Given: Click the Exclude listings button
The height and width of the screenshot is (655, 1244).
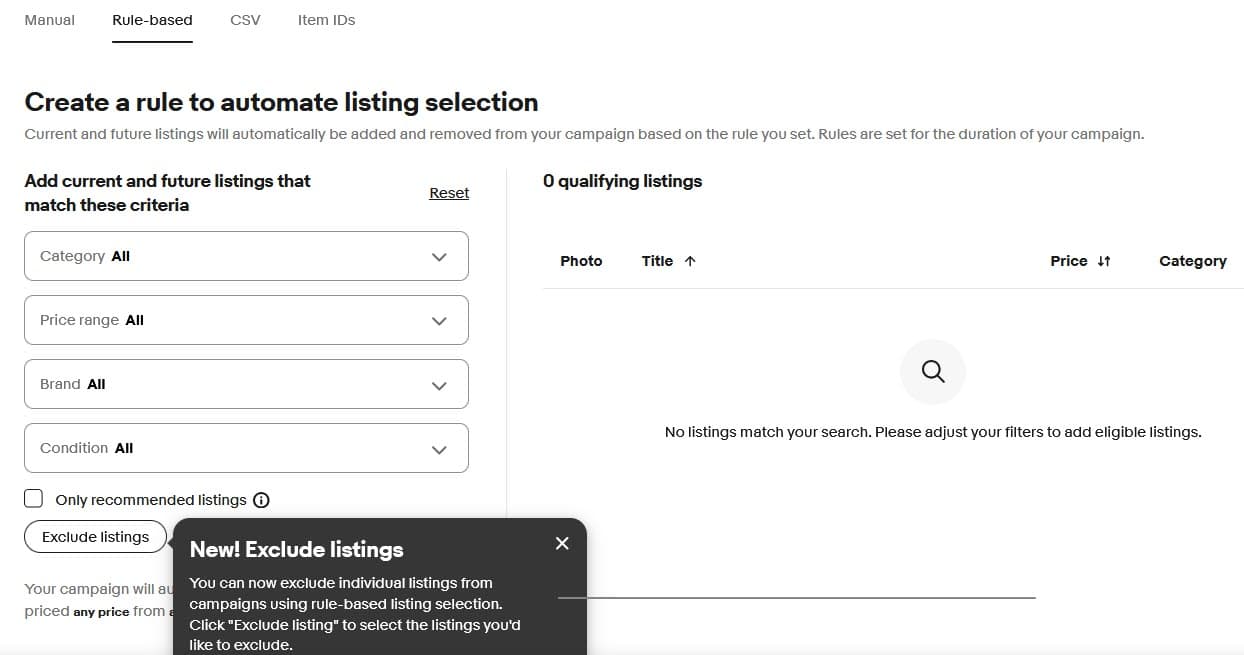Looking at the screenshot, I should (96, 537).
